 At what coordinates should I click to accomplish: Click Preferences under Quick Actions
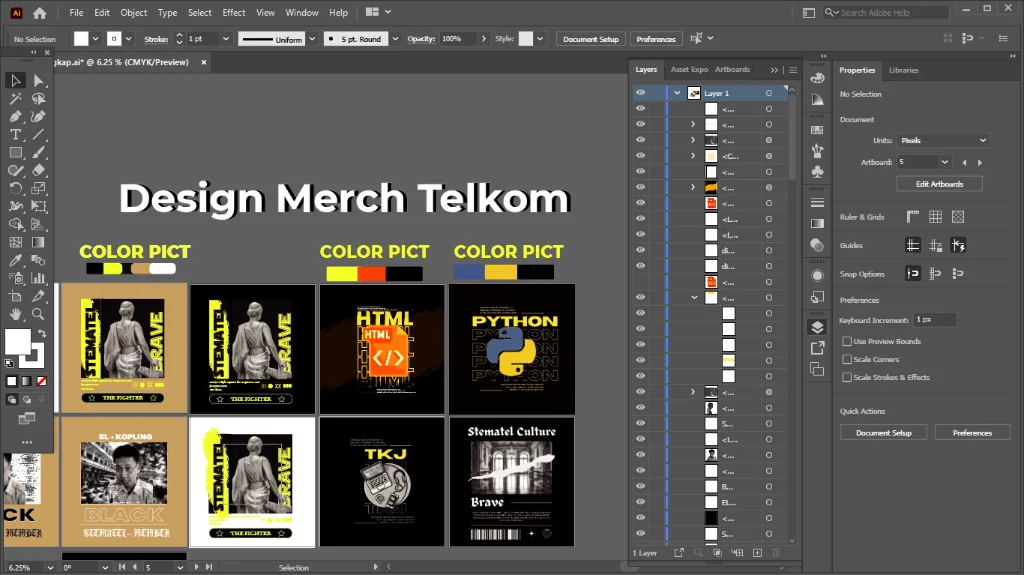coord(972,433)
